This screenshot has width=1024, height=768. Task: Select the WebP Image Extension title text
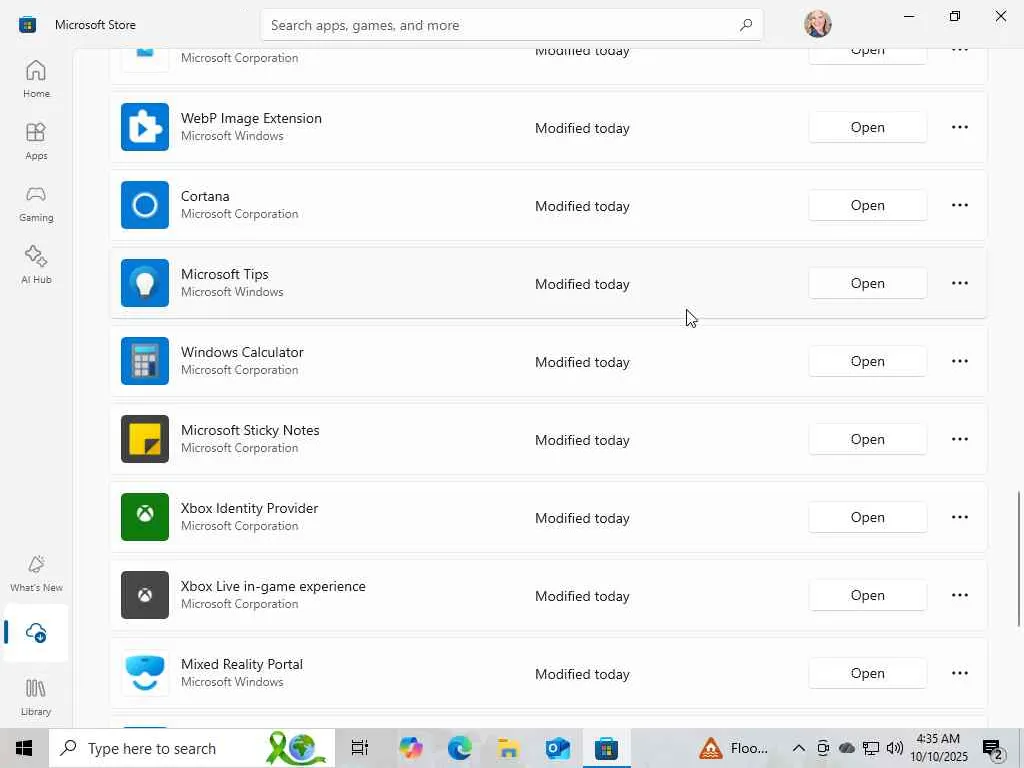coord(251,118)
